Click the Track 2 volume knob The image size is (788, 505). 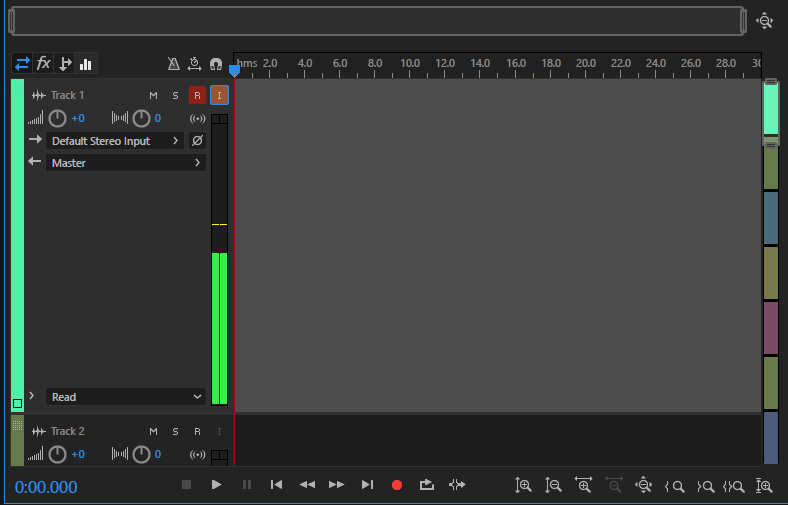57,455
